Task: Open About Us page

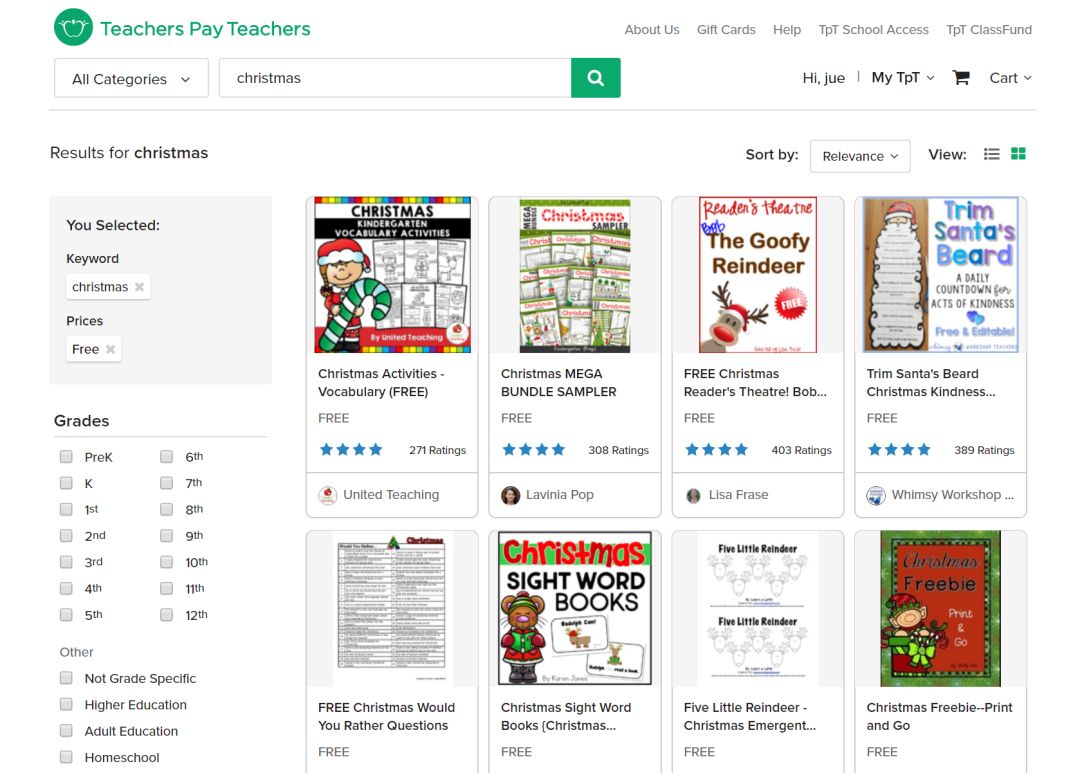Action: (x=652, y=30)
